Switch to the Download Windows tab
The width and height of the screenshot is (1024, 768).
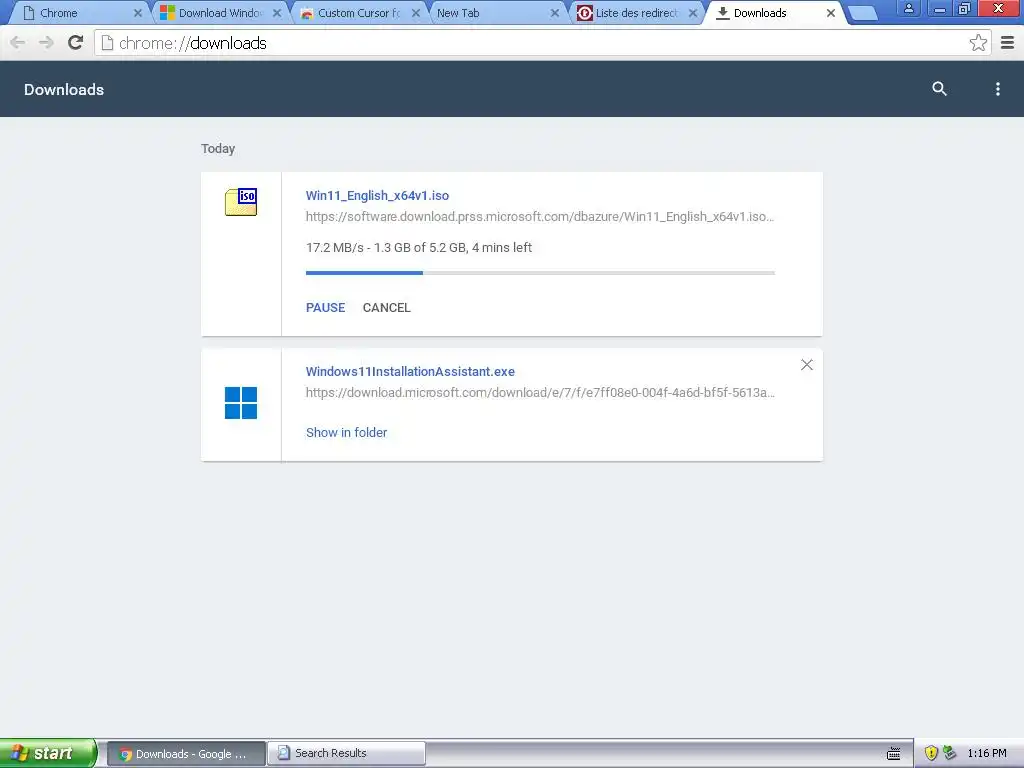tap(220, 13)
